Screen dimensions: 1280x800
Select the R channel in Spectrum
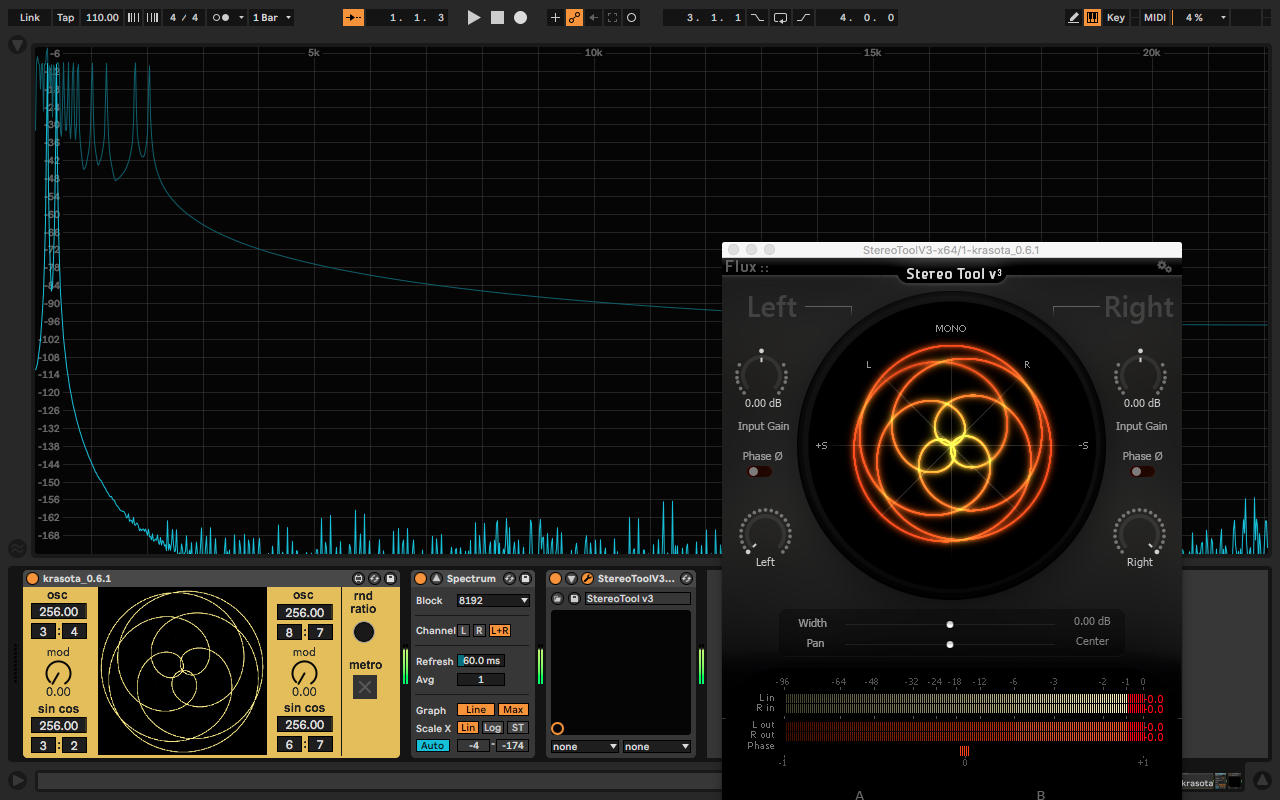coord(479,631)
